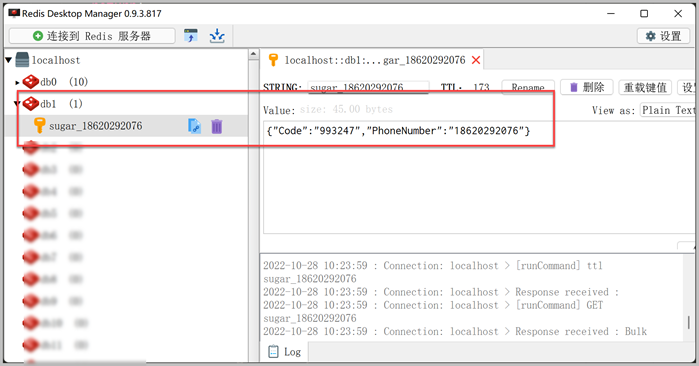The height and width of the screenshot is (366, 699).
Task: Click the TTL value 173
Action: tap(481, 87)
